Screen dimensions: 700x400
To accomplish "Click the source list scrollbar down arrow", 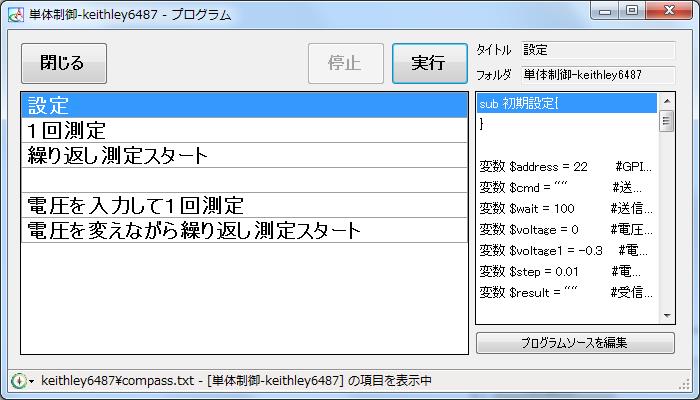I will (667, 316).
